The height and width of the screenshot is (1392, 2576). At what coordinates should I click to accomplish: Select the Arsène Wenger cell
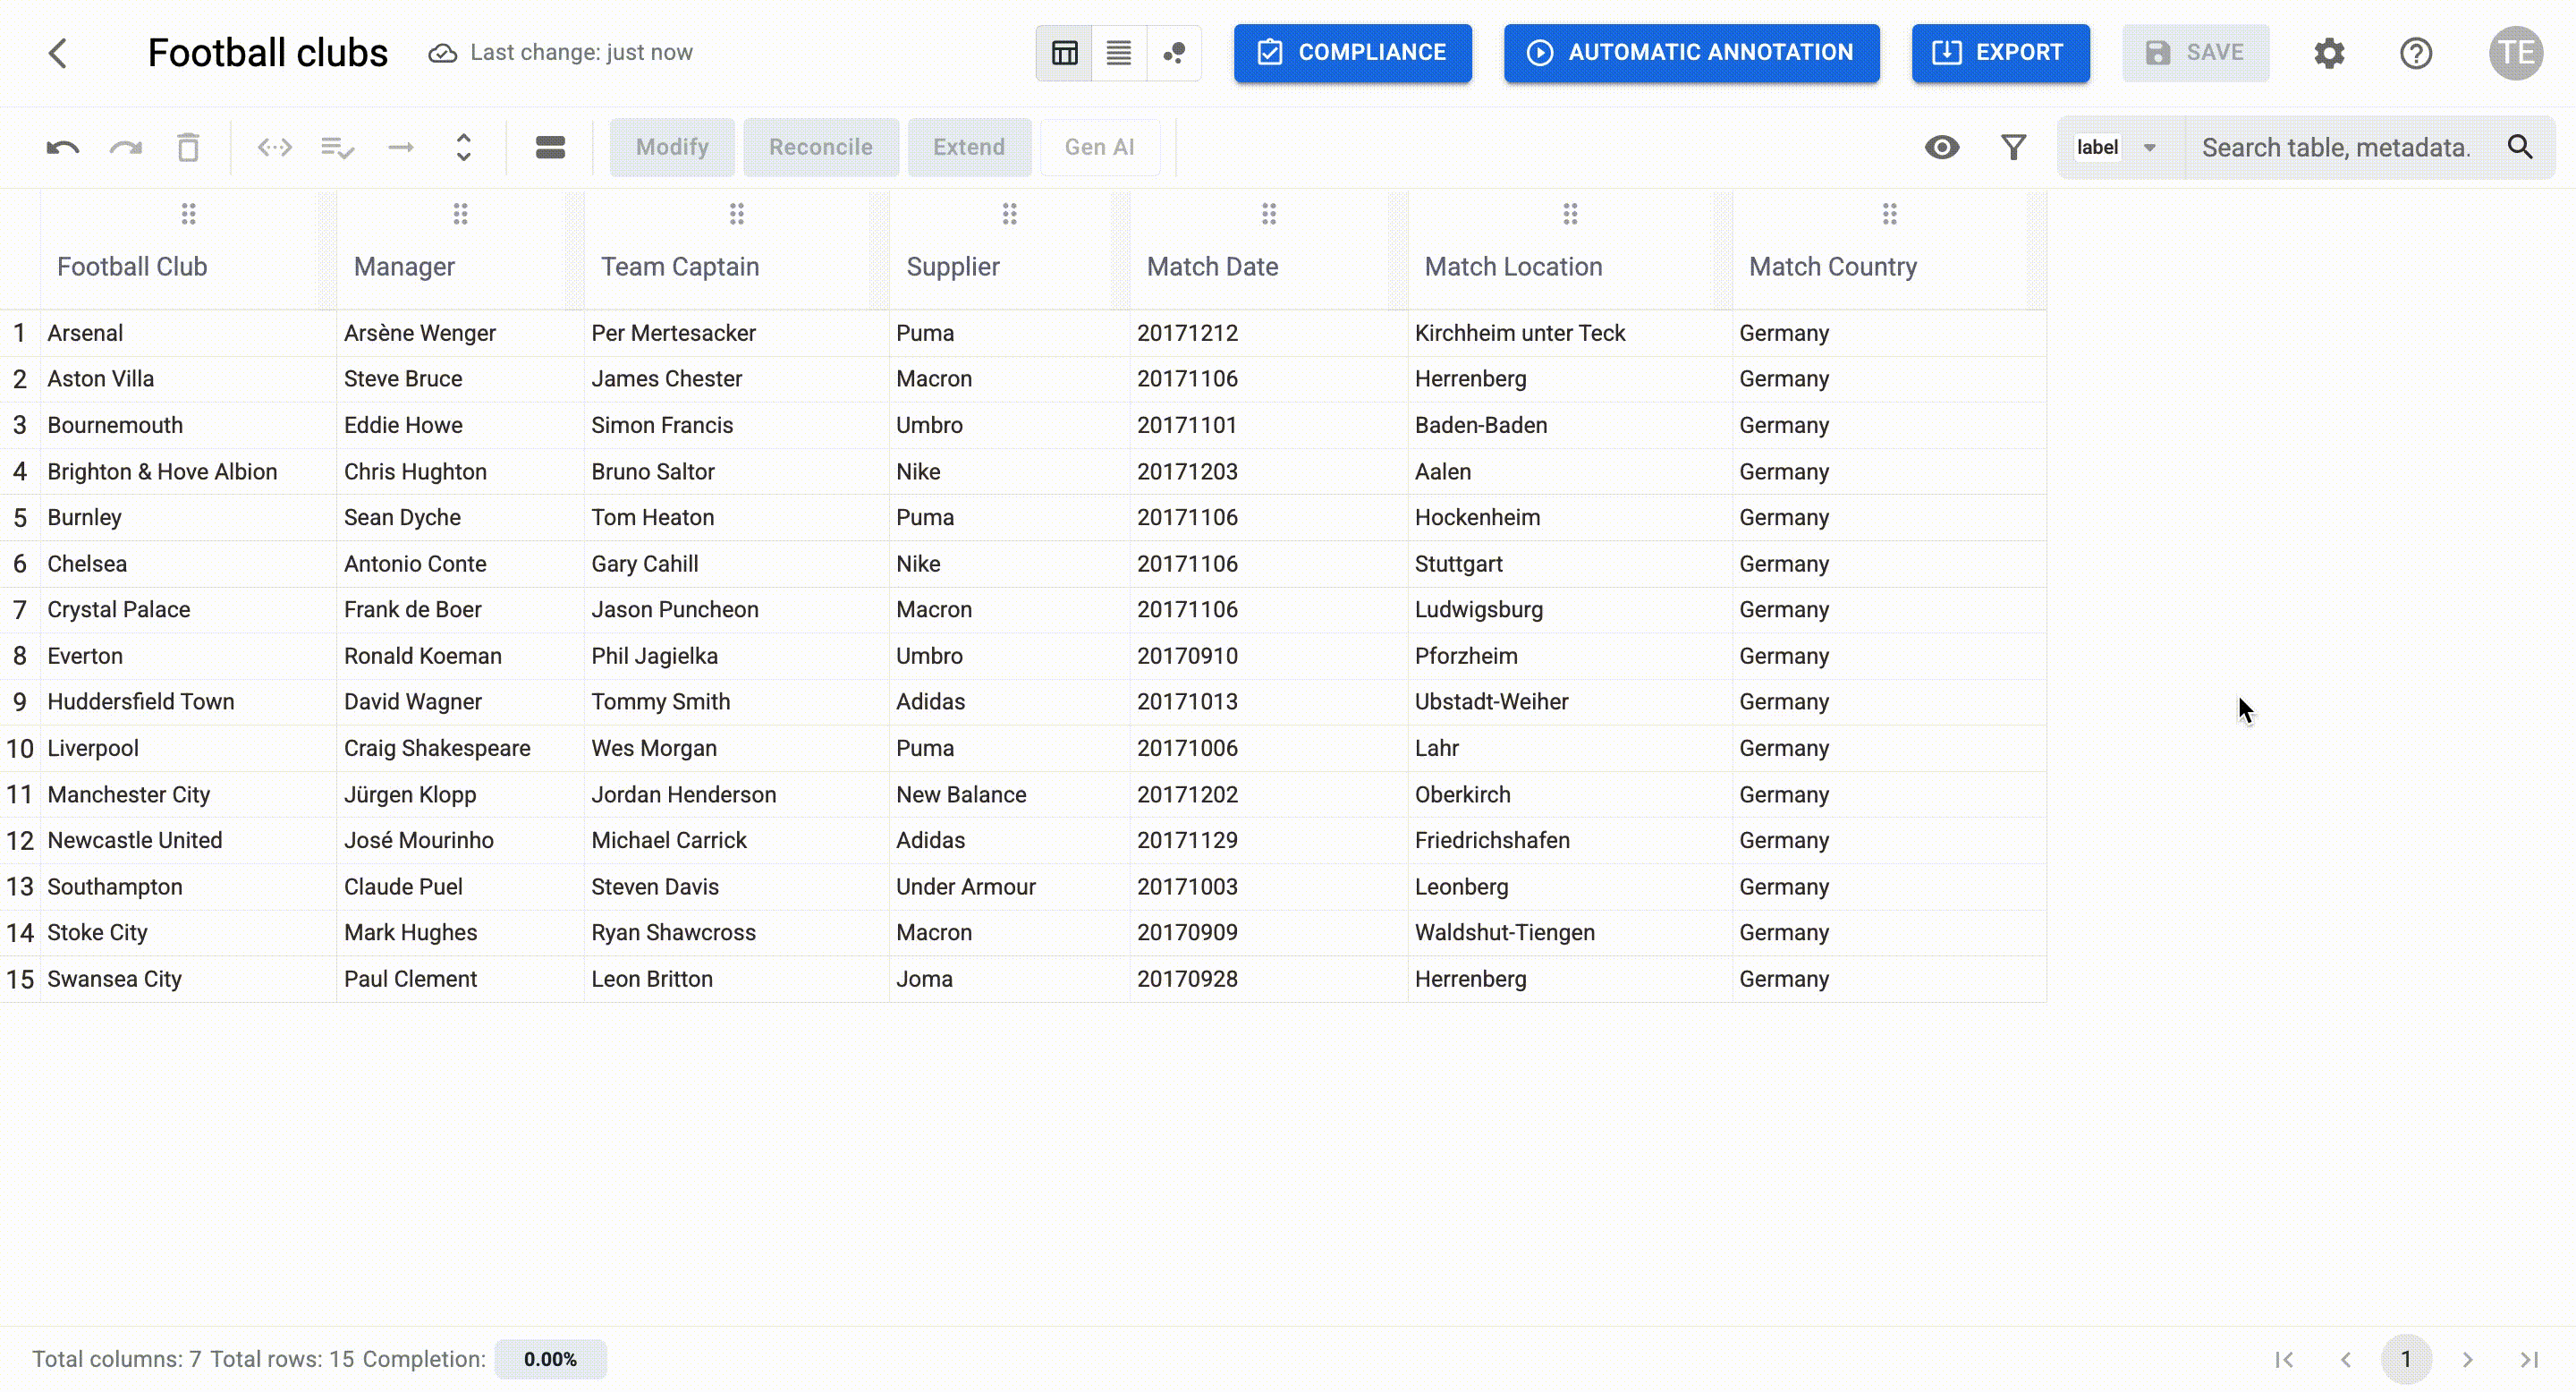pos(460,333)
